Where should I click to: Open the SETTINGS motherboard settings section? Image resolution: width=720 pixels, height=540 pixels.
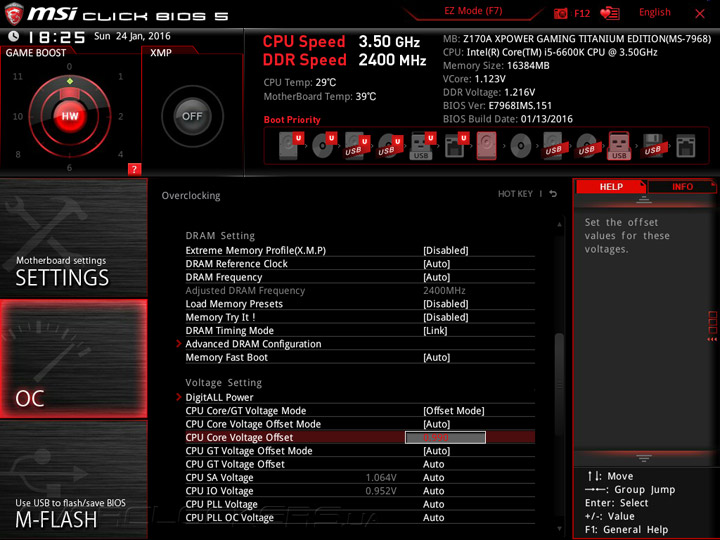73,238
